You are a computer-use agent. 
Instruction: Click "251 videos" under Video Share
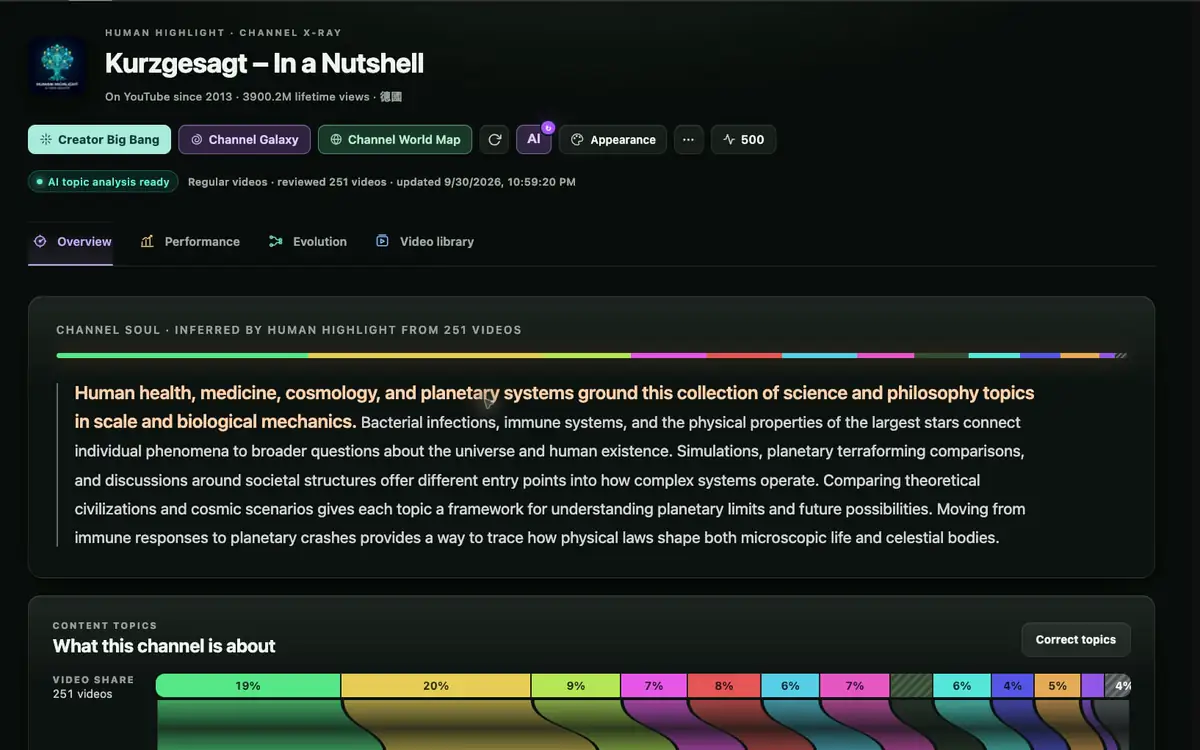(82, 694)
